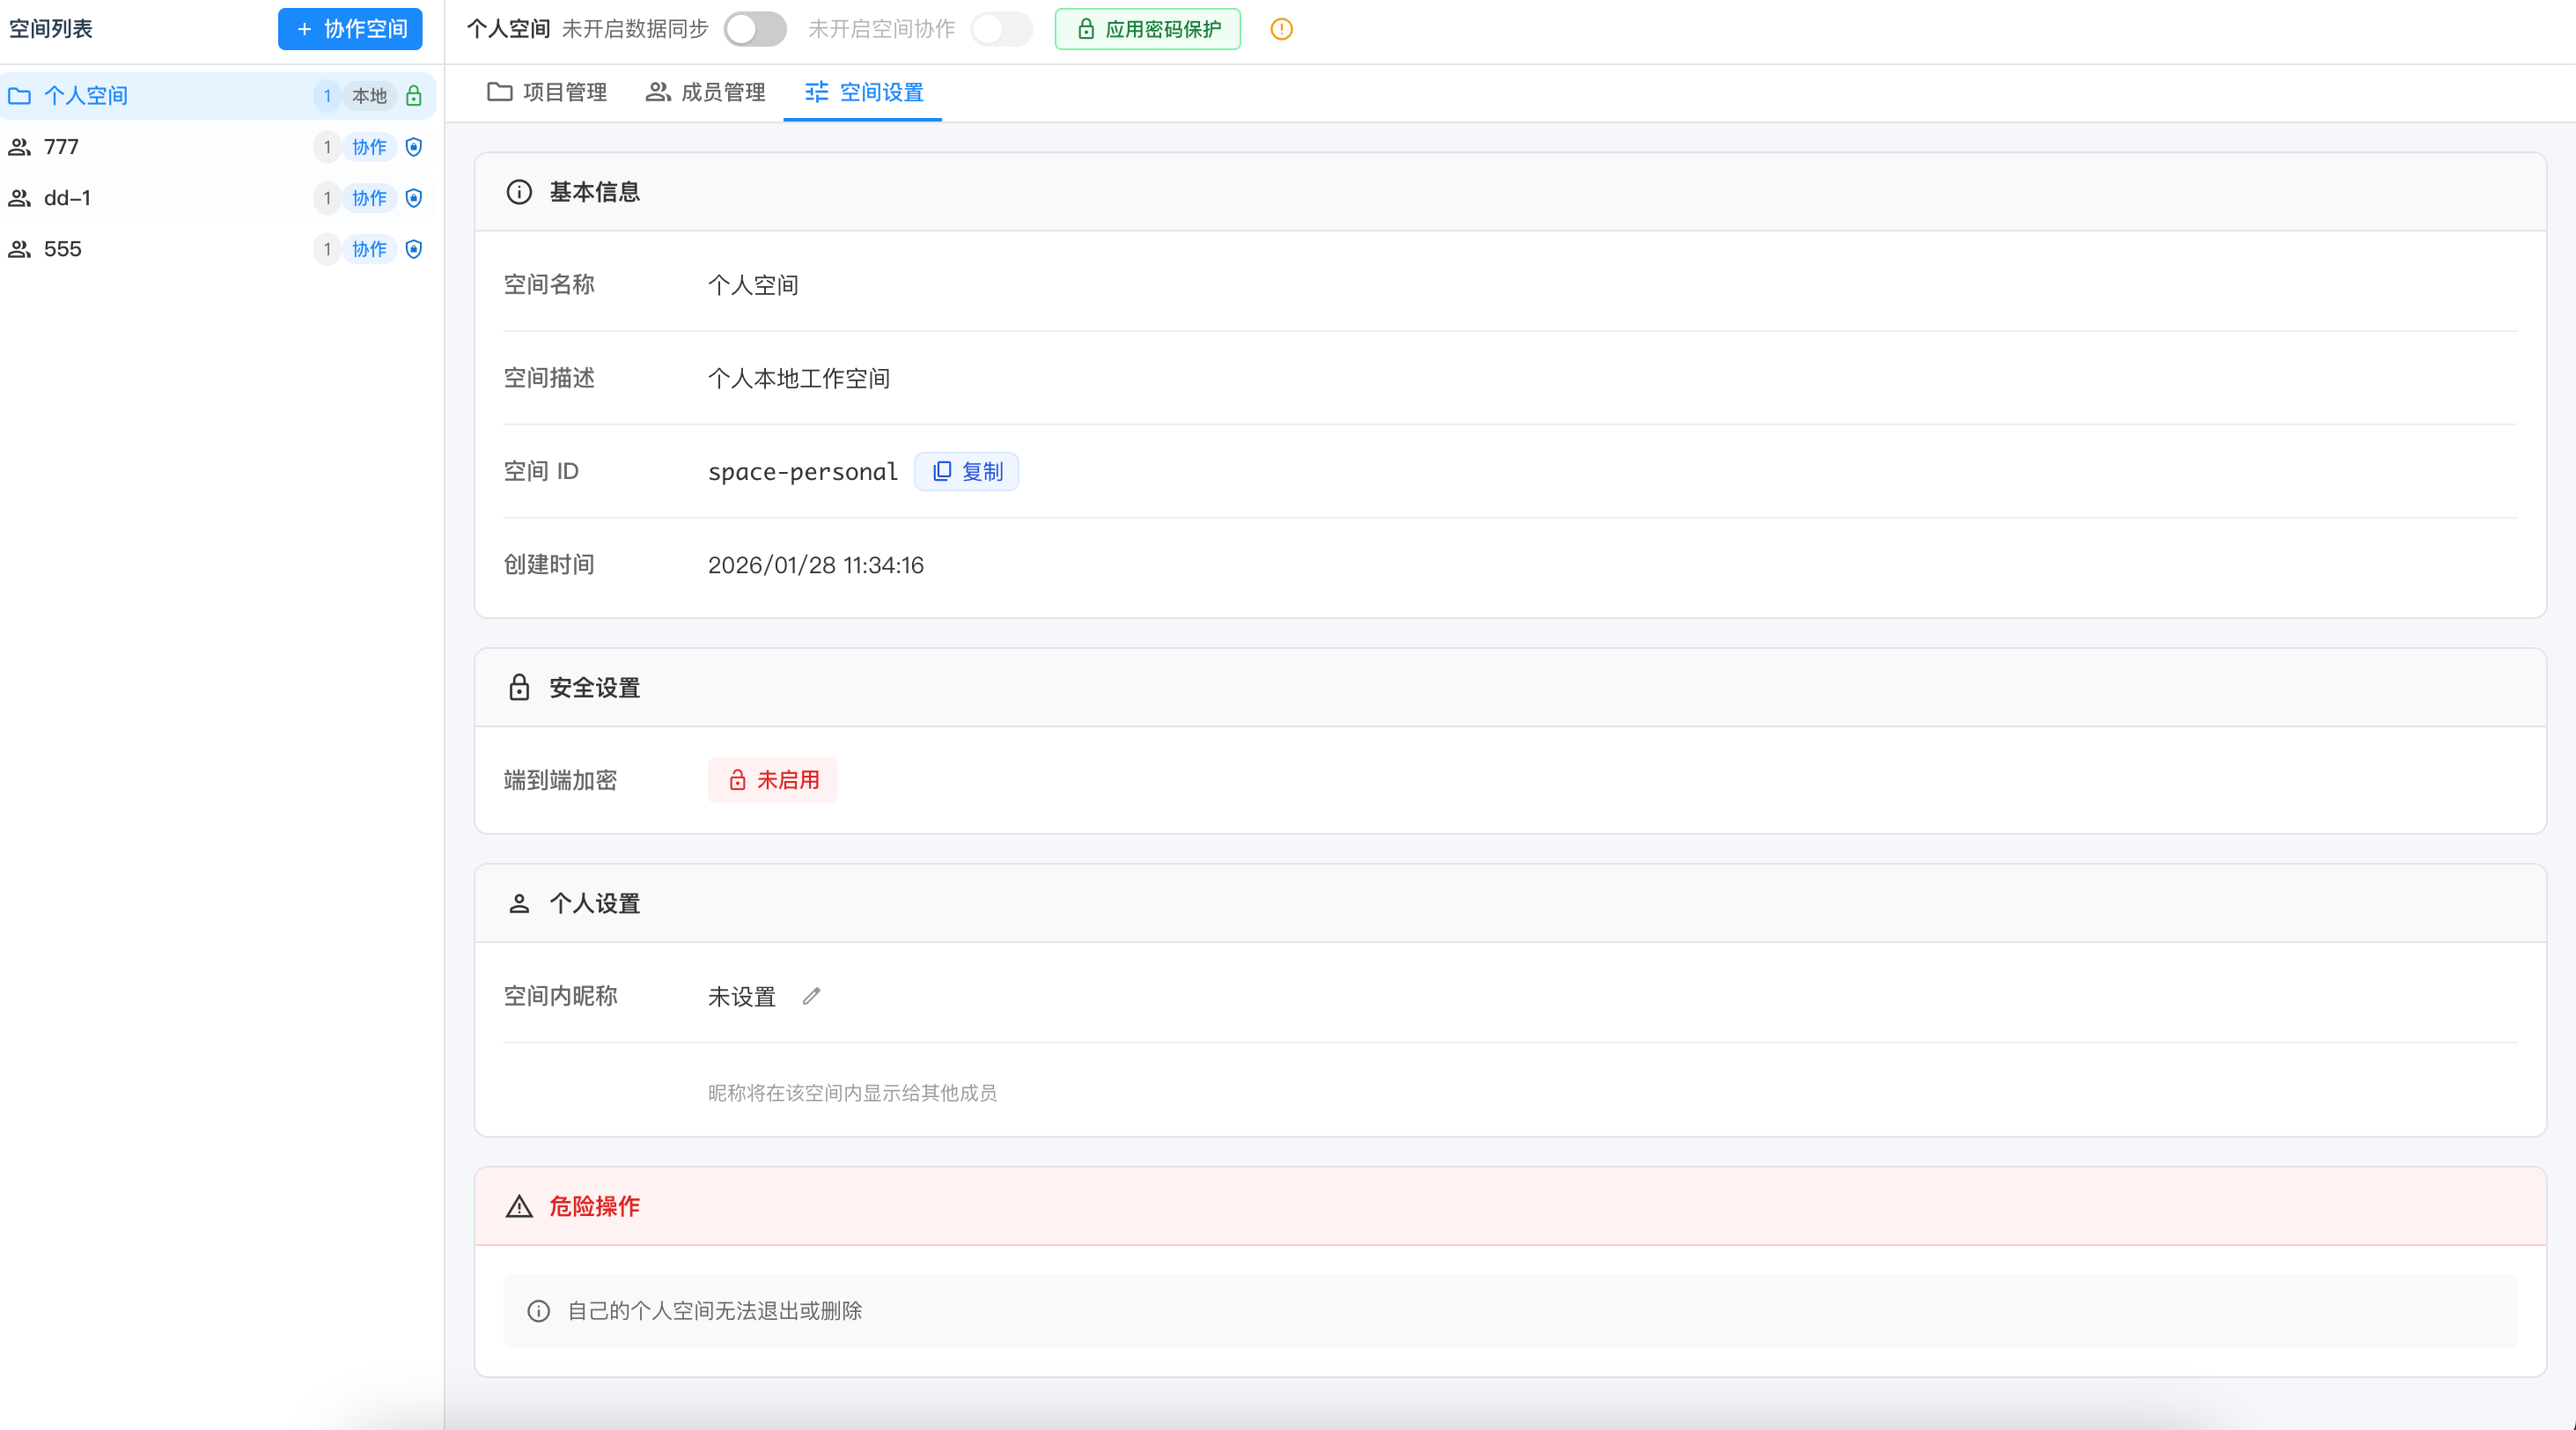Click the 协作 tag on 777 row
The height and width of the screenshot is (1430, 2576).
click(369, 147)
